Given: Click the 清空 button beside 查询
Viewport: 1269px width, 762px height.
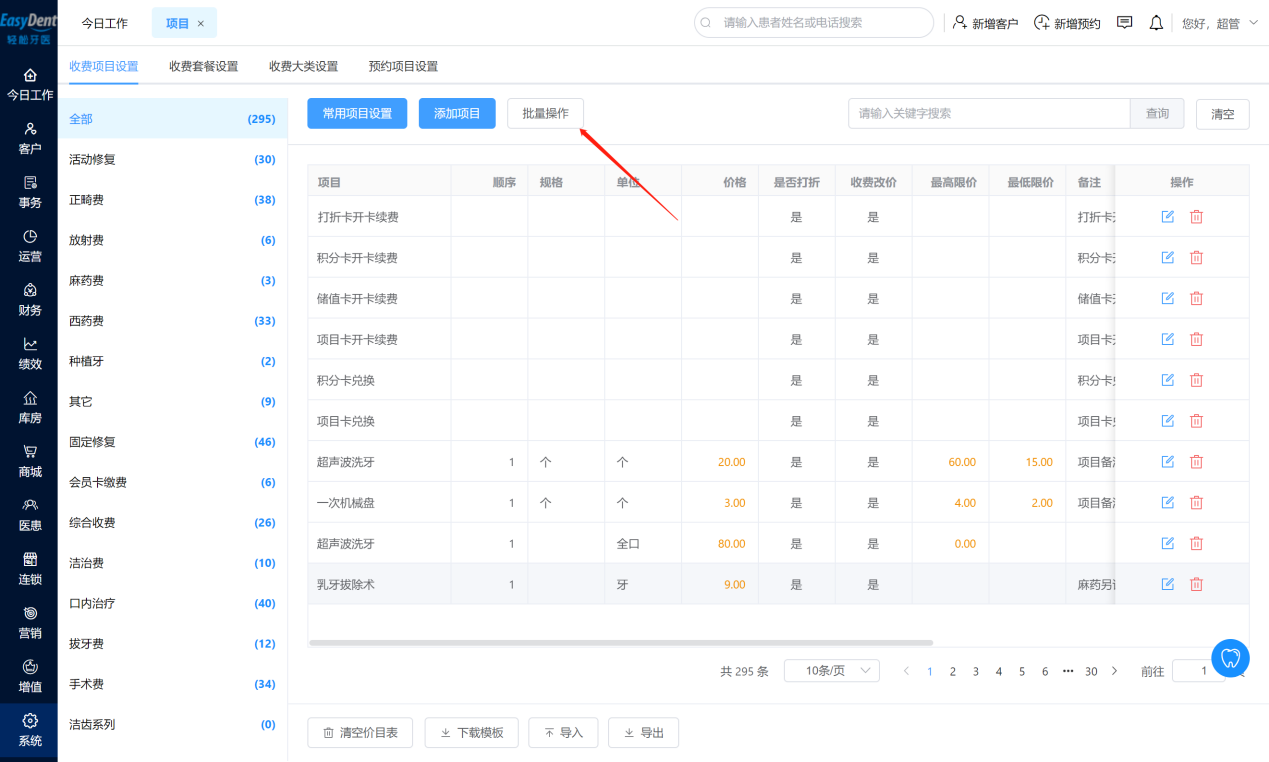Looking at the screenshot, I should 1223,114.
